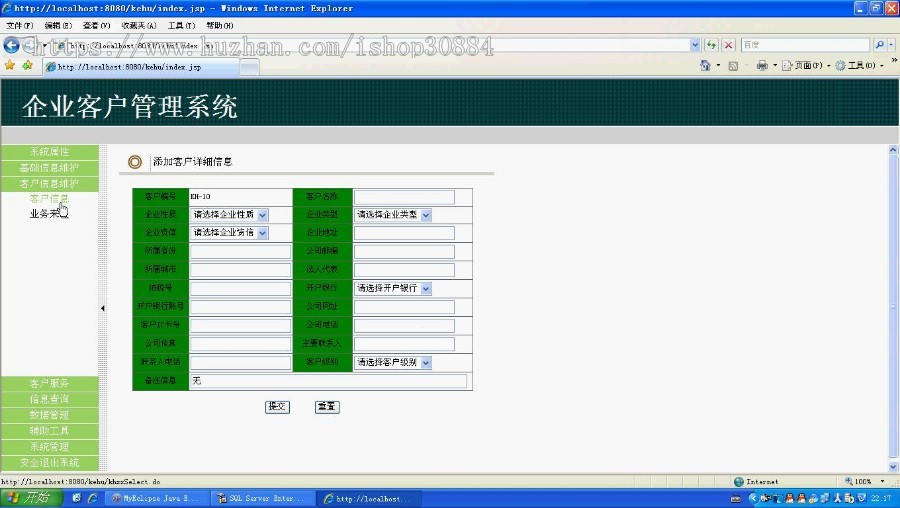Open the 信息查询 sidebar section
The width and height of the screenshot is (900, 508).
click(50, 399)
